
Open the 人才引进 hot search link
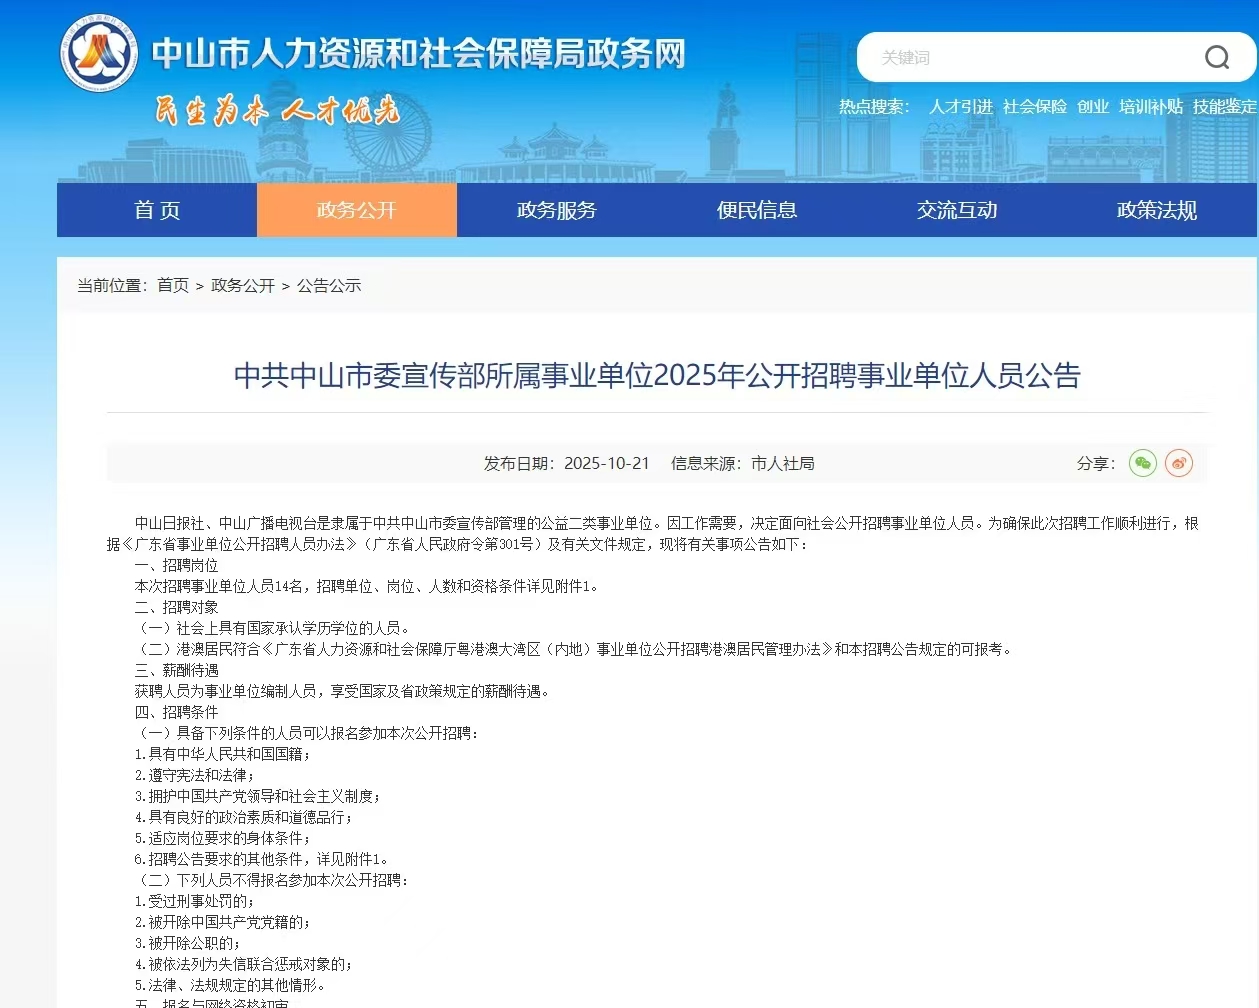click(x=960, y=107)
